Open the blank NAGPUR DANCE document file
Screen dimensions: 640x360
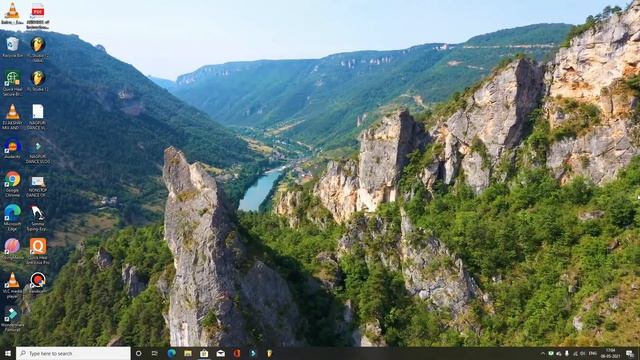click(x=38, y=117)
